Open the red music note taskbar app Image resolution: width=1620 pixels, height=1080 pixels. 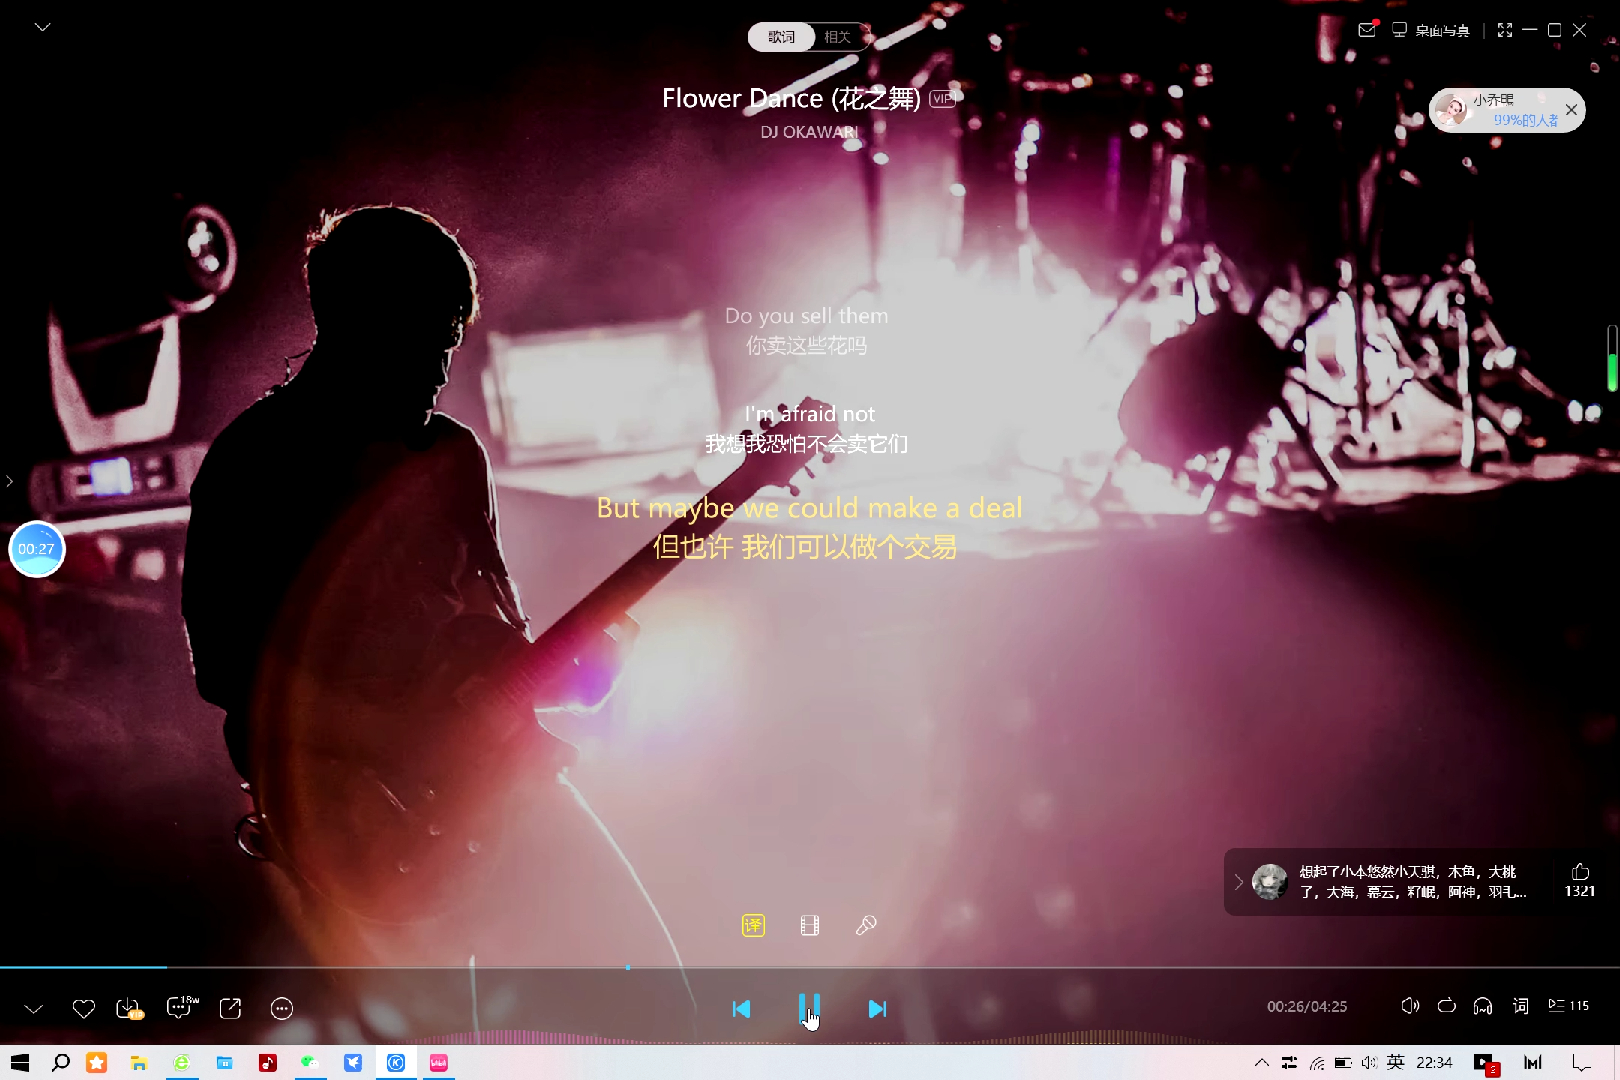pyautogui.click(x=267, y=1063)
